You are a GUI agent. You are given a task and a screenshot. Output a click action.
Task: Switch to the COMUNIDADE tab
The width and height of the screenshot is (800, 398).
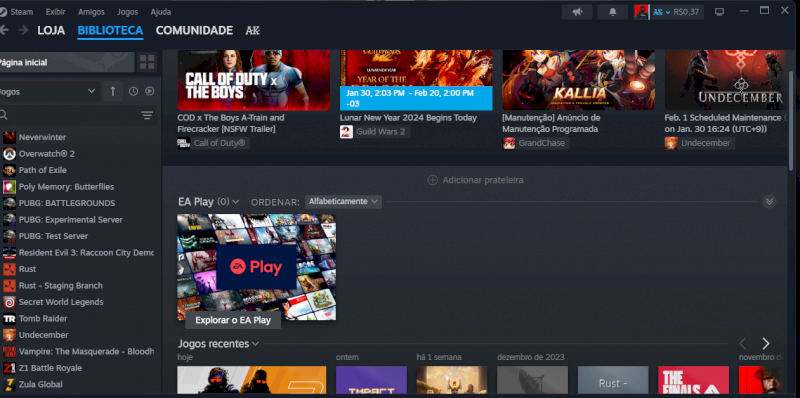tap(194, 31)
